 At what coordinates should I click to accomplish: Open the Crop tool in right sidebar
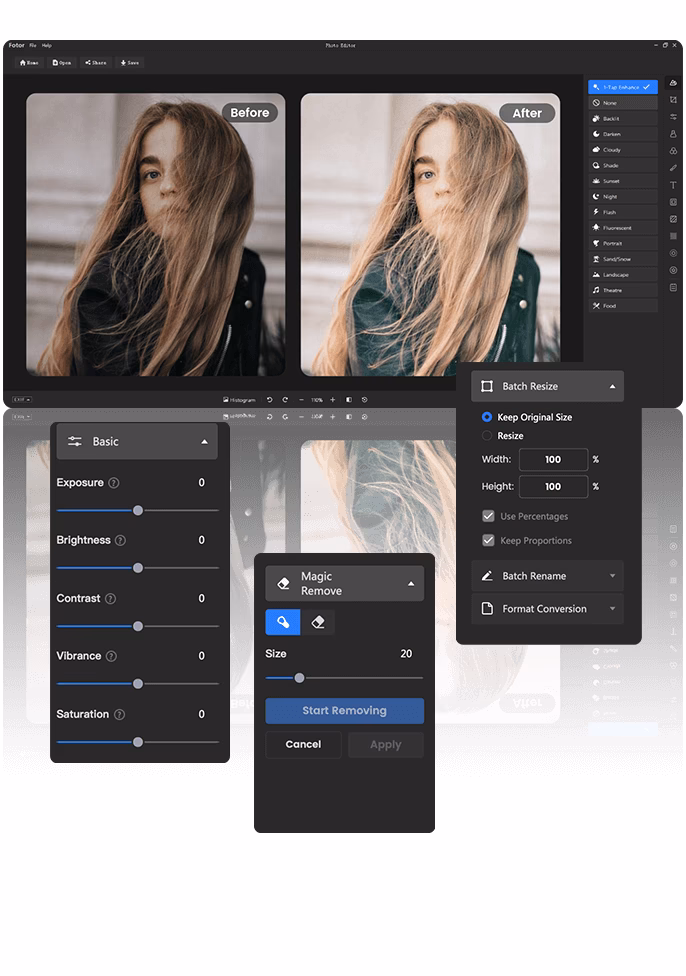coord(673,100)
